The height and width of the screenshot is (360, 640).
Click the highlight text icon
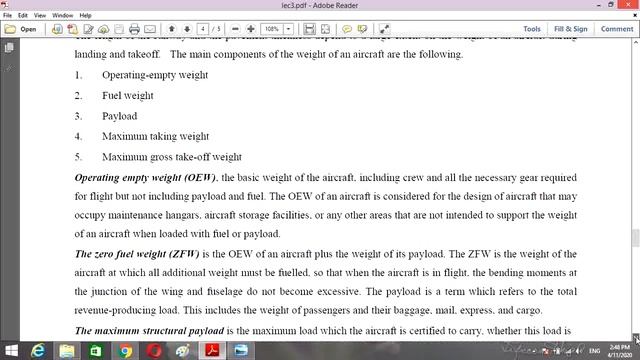(x=362, y=29)
